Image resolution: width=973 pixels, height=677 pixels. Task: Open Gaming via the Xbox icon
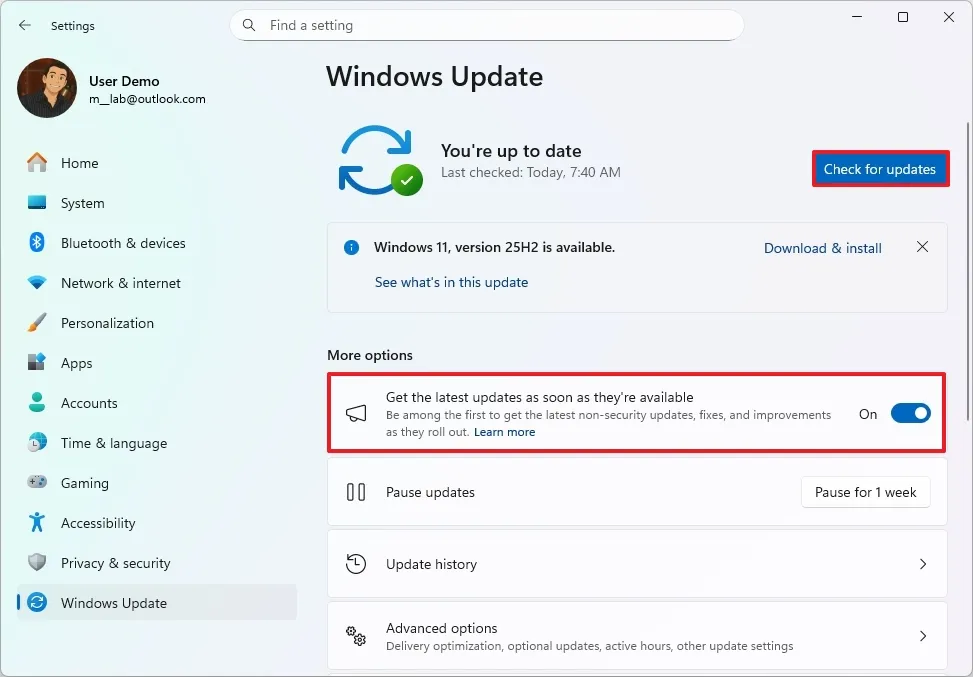click(38, 483)
